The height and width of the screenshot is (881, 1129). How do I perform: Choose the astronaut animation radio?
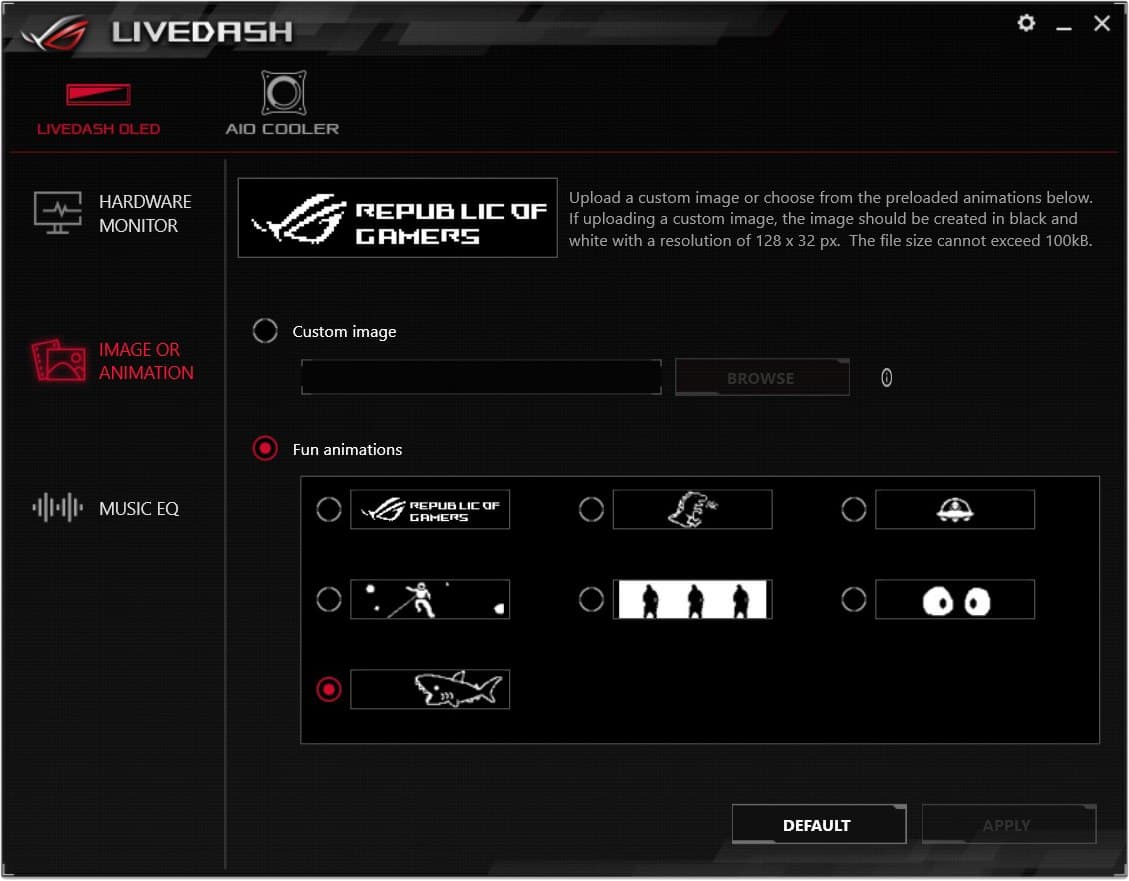tap(329, 599)
